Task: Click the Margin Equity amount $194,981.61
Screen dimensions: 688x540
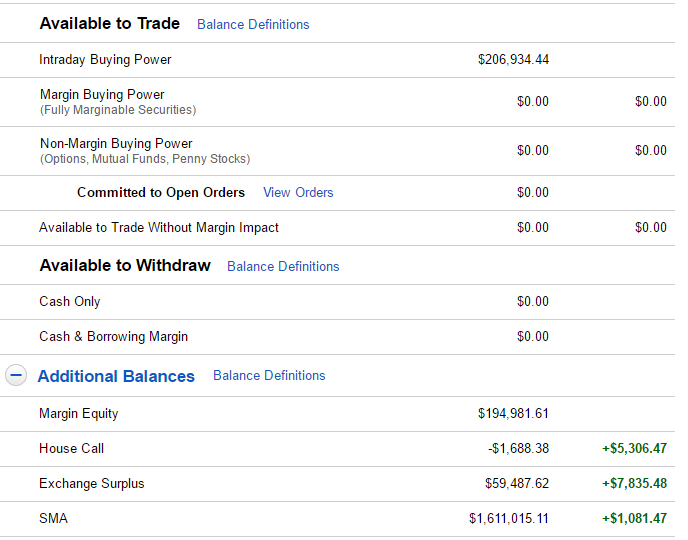Action: 513,413
